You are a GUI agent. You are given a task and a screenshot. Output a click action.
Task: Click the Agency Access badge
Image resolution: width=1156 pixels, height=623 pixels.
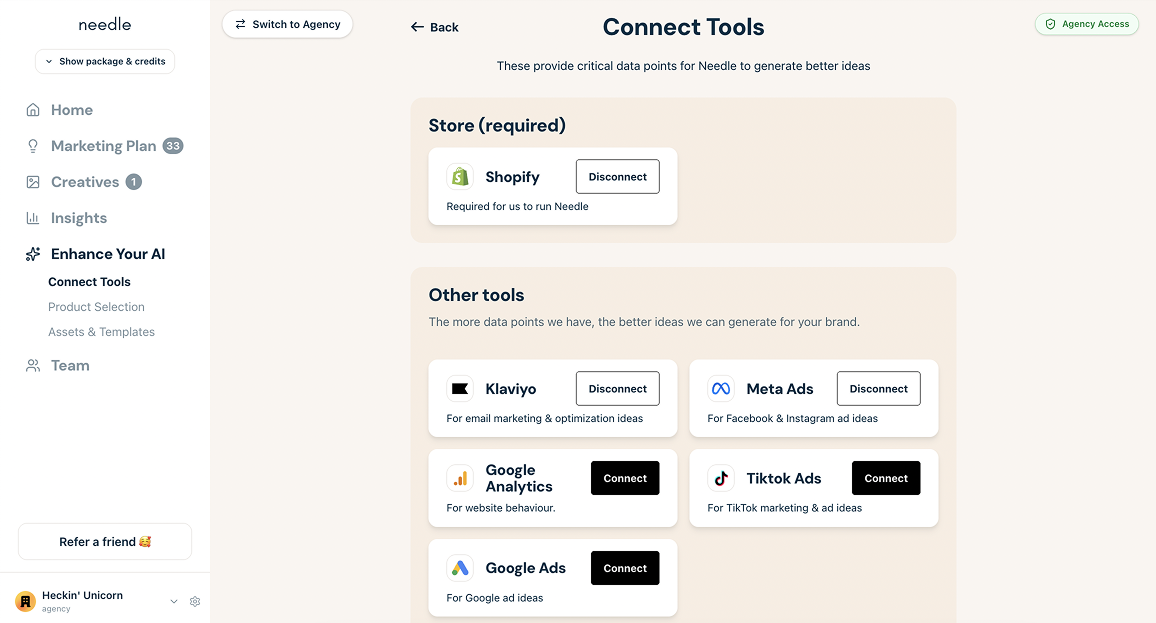[x=1087, y=24]
